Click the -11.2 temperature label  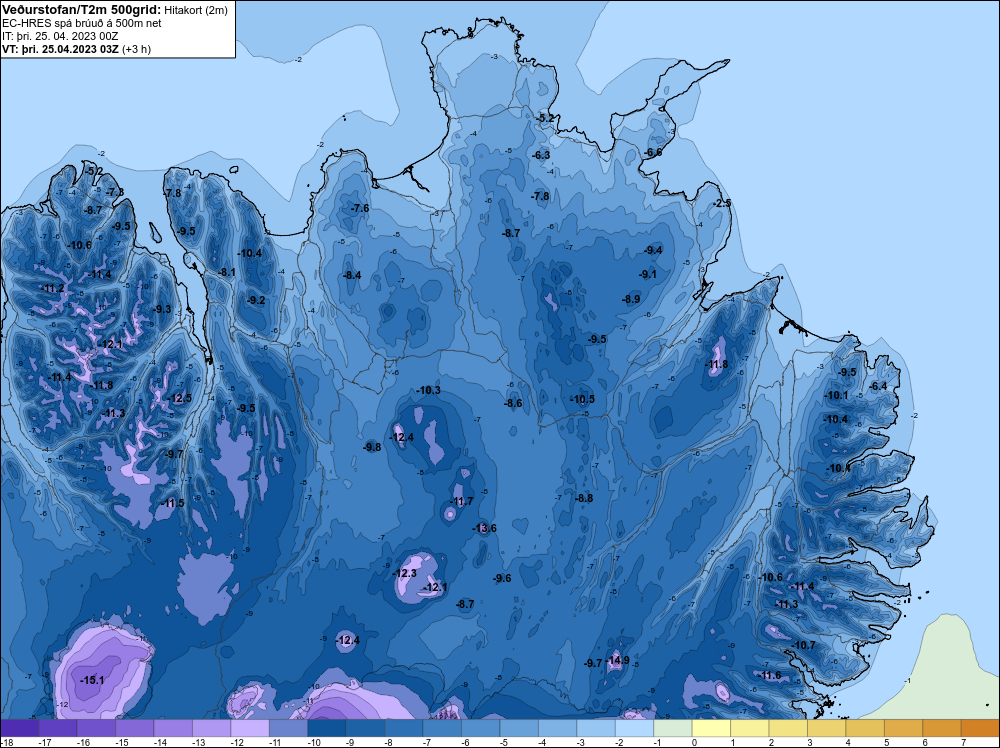(x=52, y=288)
